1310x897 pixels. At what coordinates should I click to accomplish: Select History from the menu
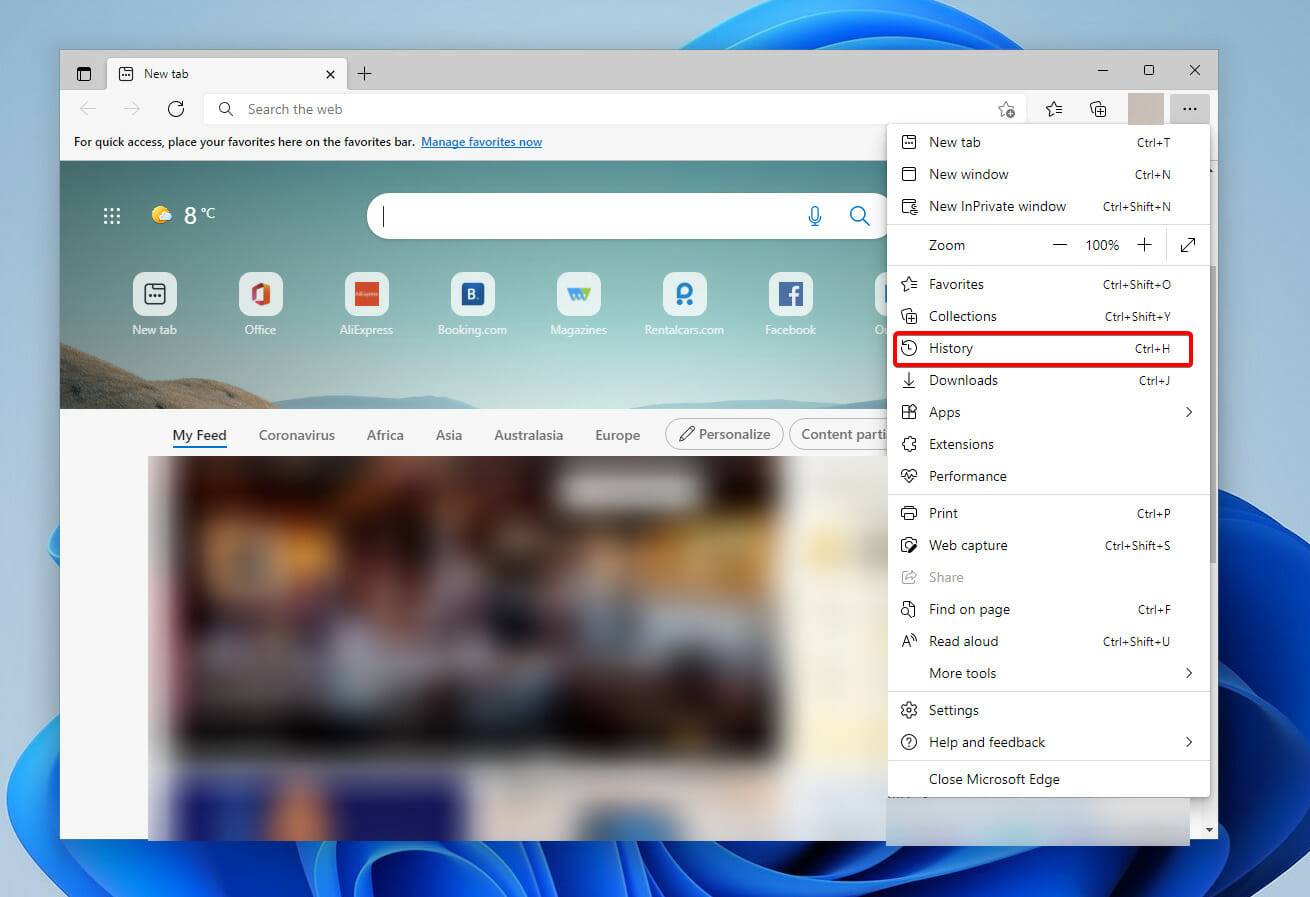click(1043, 348)
